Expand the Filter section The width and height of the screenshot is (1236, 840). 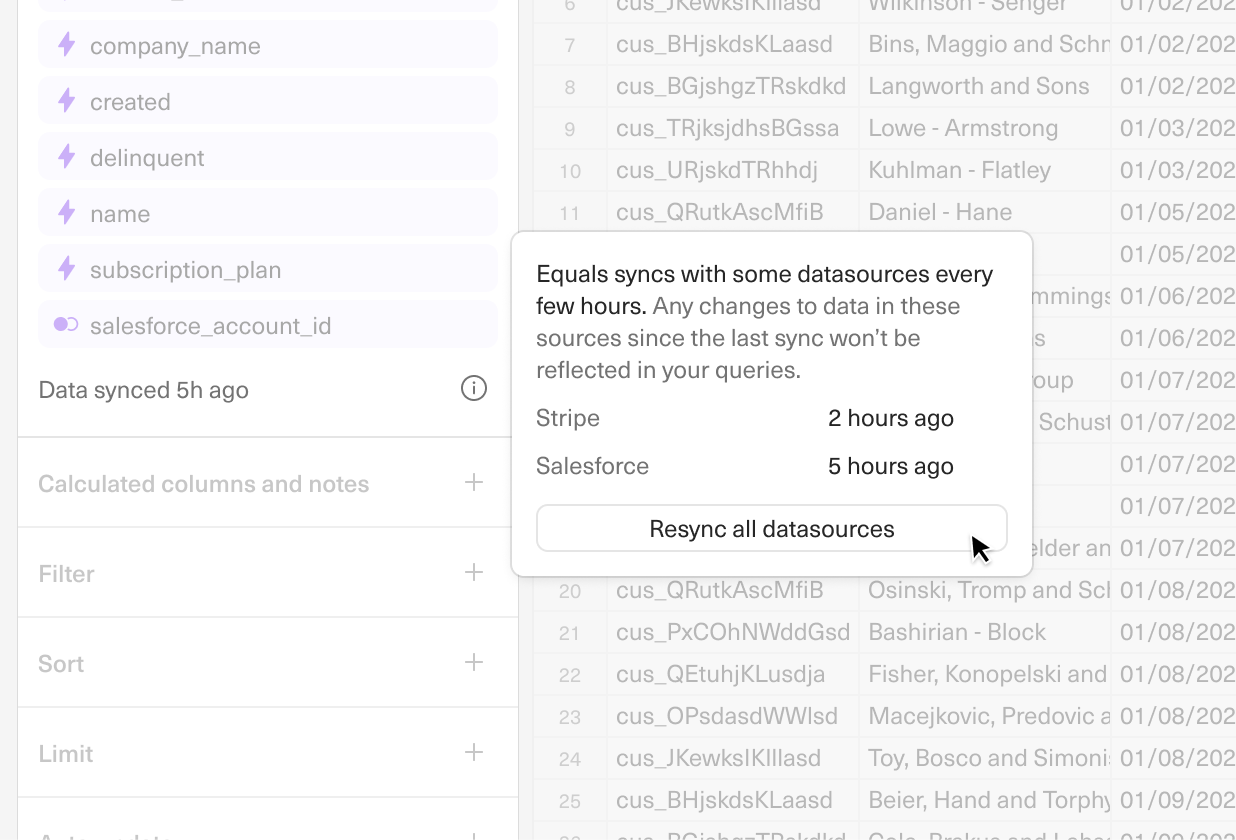(473, 573)
